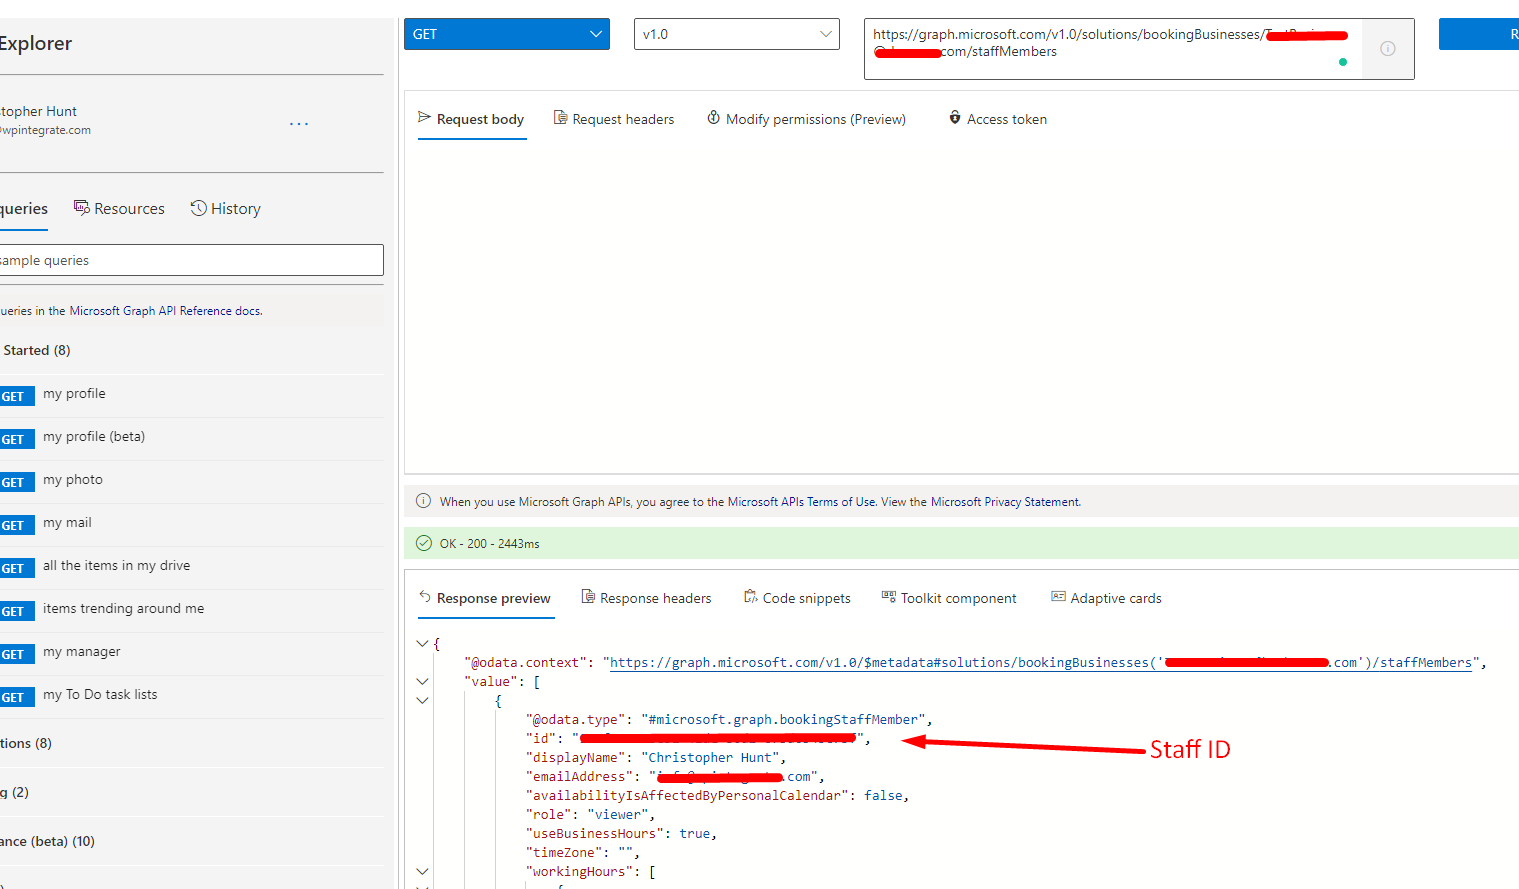Click the GET badge beside my mail
Image resolution: width=1519 pixels, height=889 pixels.
pyautogui.click(x=15, y=525)
